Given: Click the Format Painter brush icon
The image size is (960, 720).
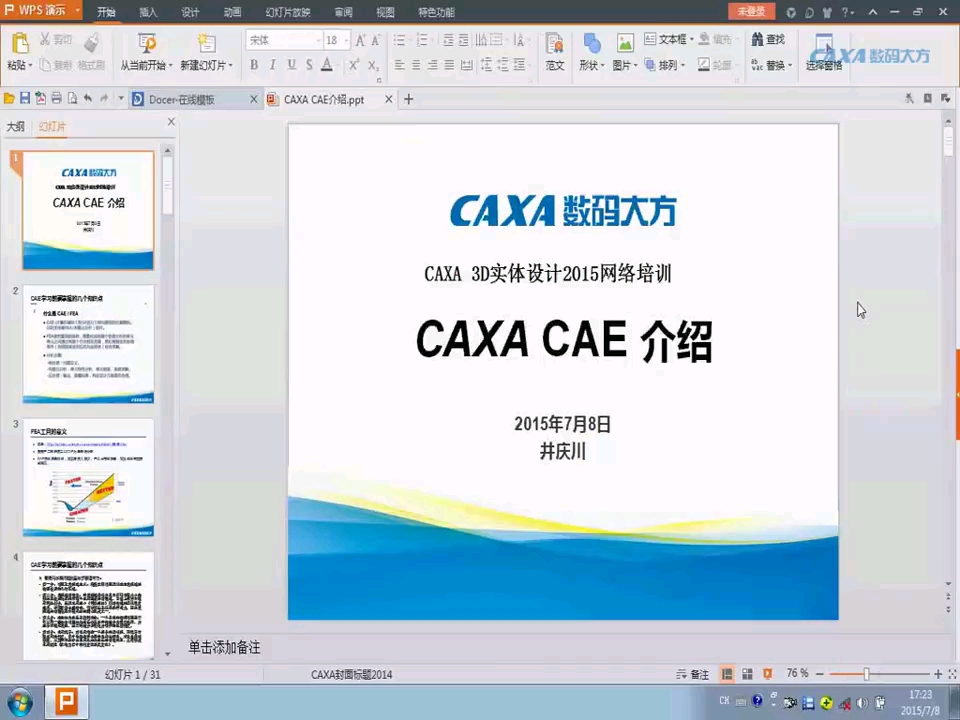Looking at the screenshot, I should (91, 42).
